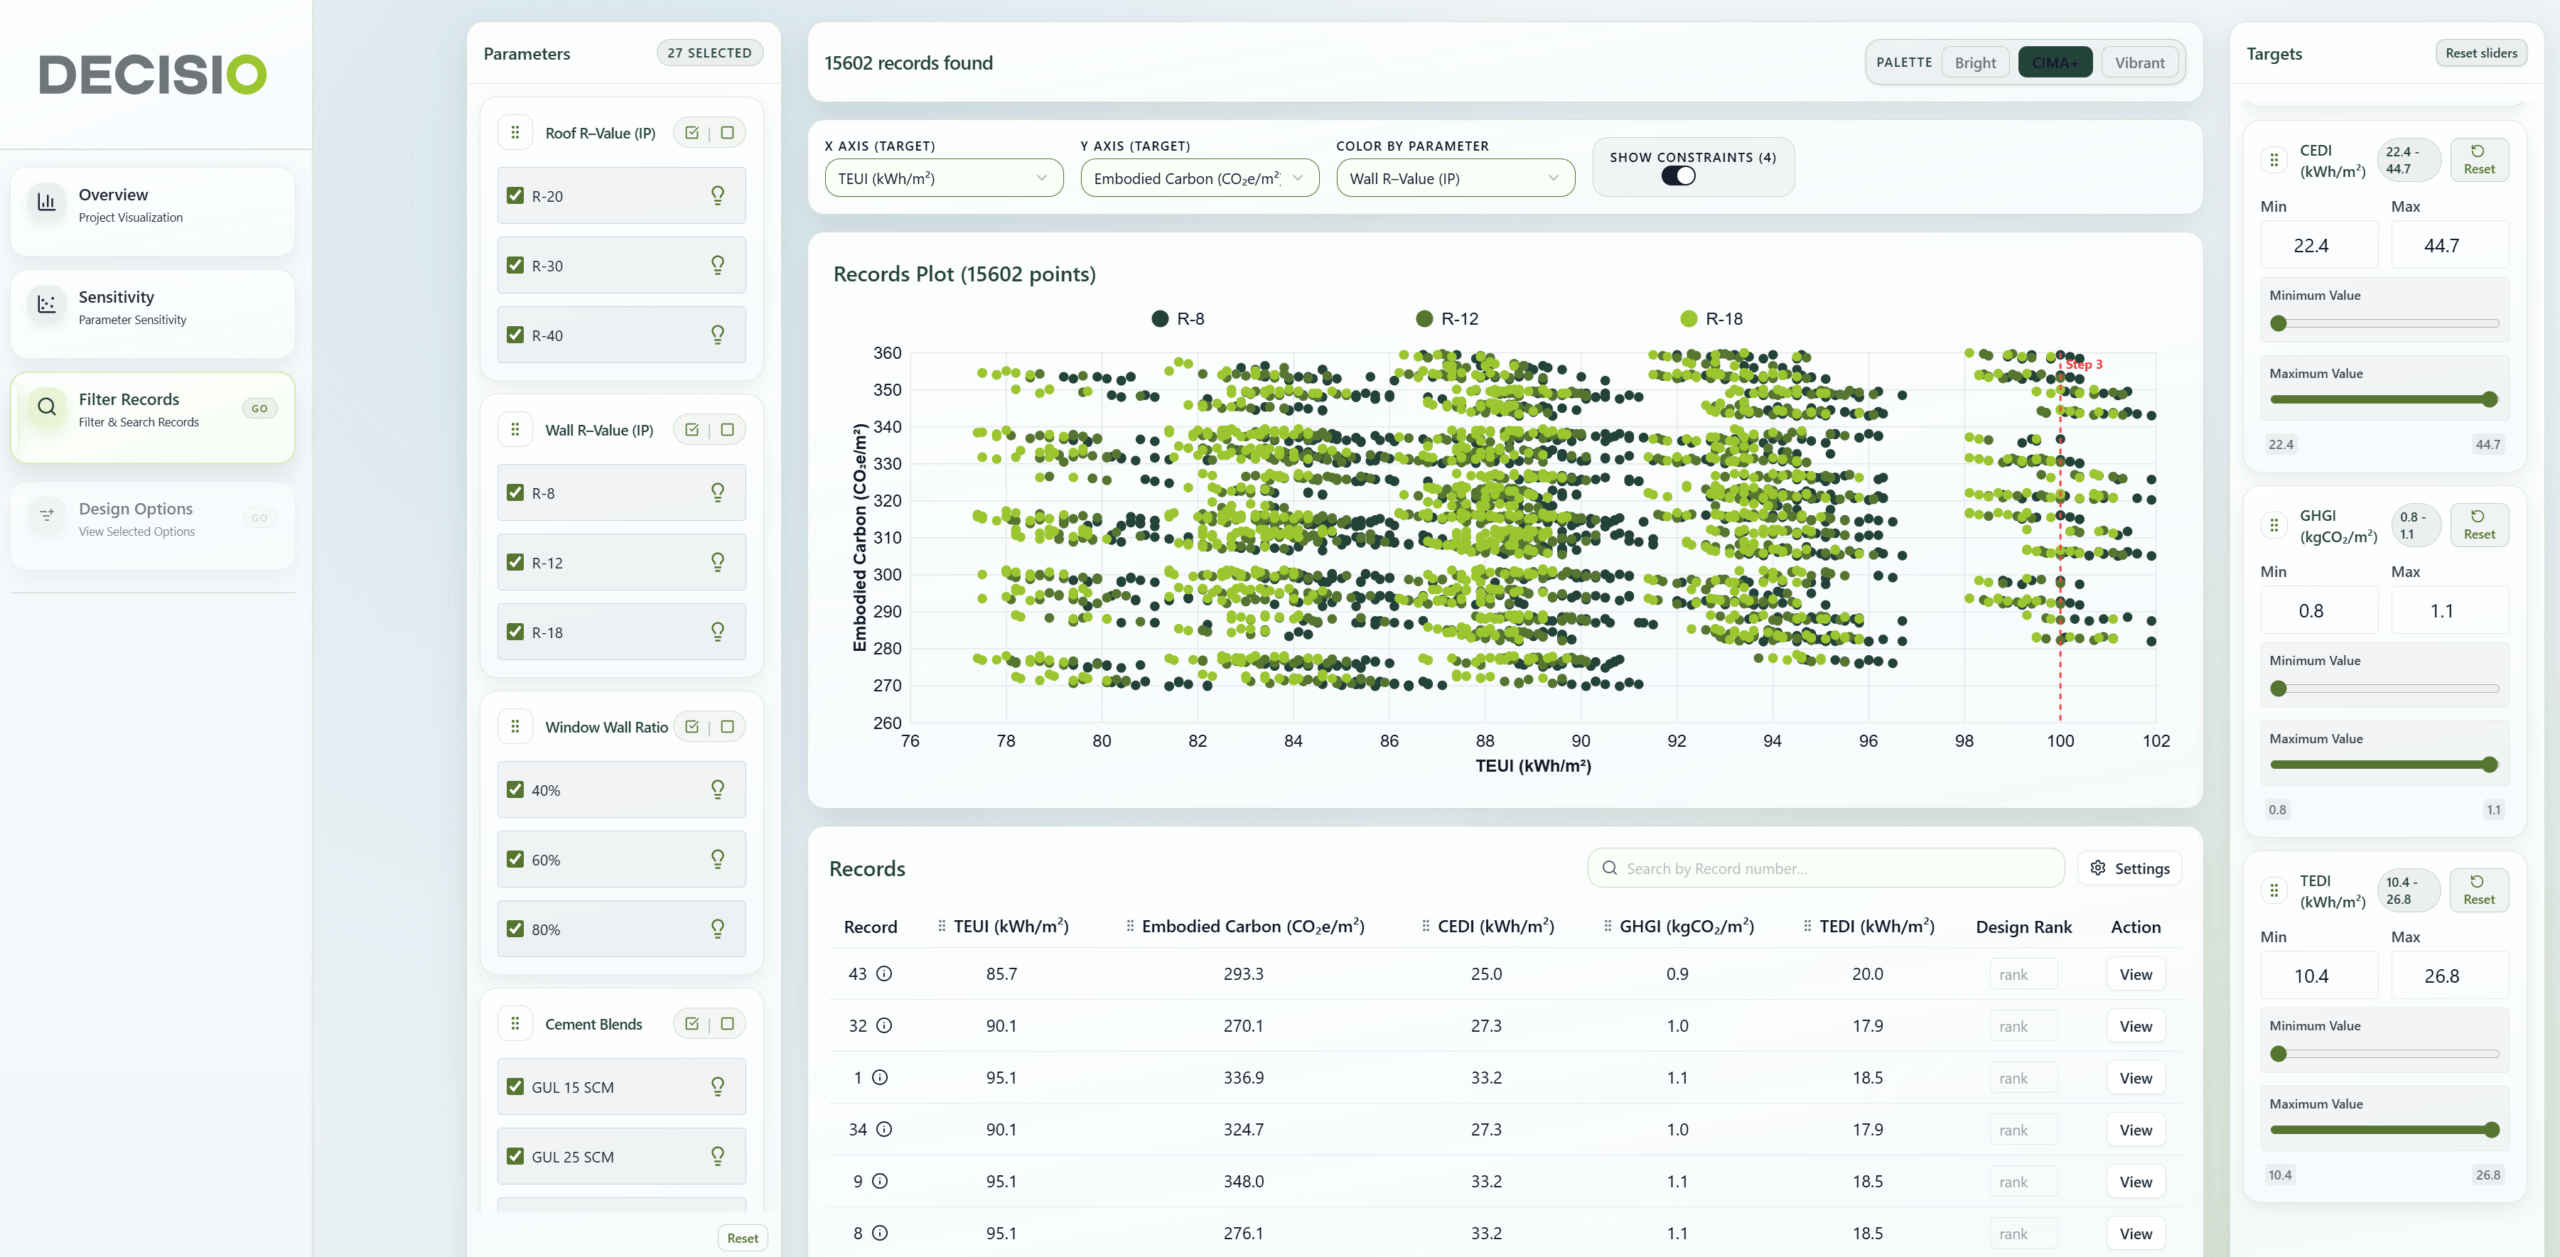Open the X Axis TEUI dropdown
This screenshot has height=1257, width=2560.
(x=943, y=178)
